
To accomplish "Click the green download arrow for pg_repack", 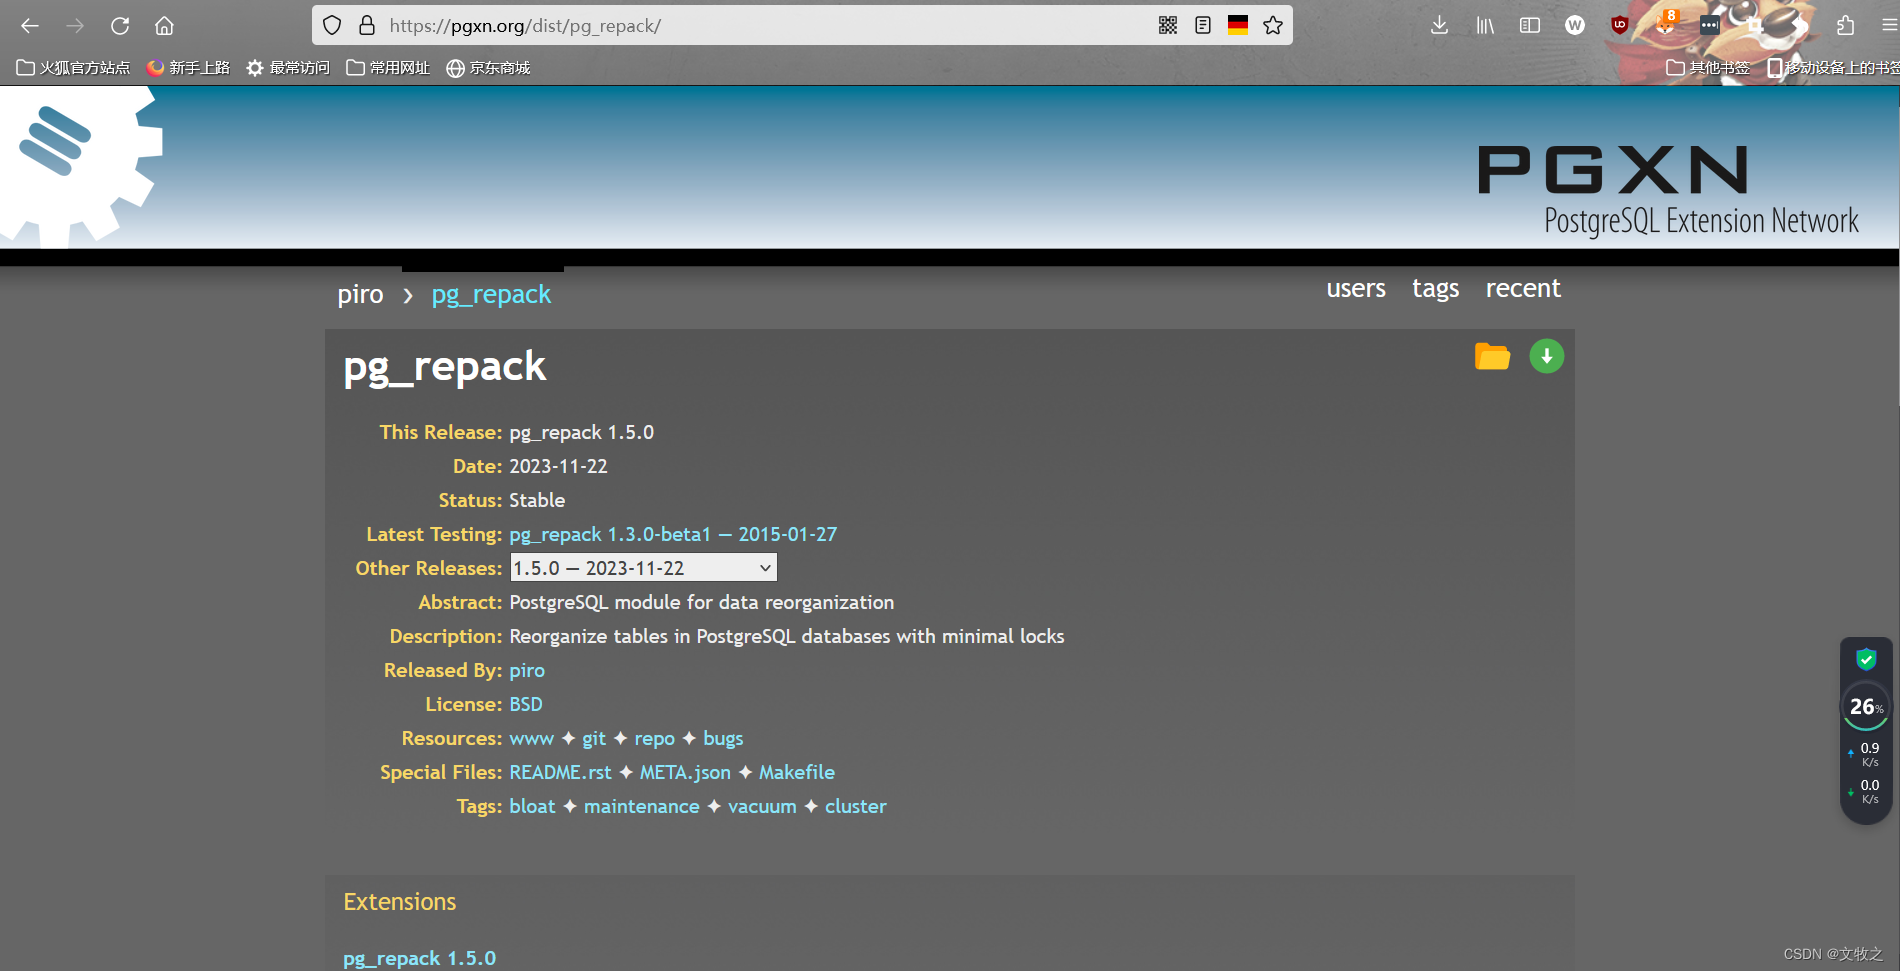I will point(1546,356).
